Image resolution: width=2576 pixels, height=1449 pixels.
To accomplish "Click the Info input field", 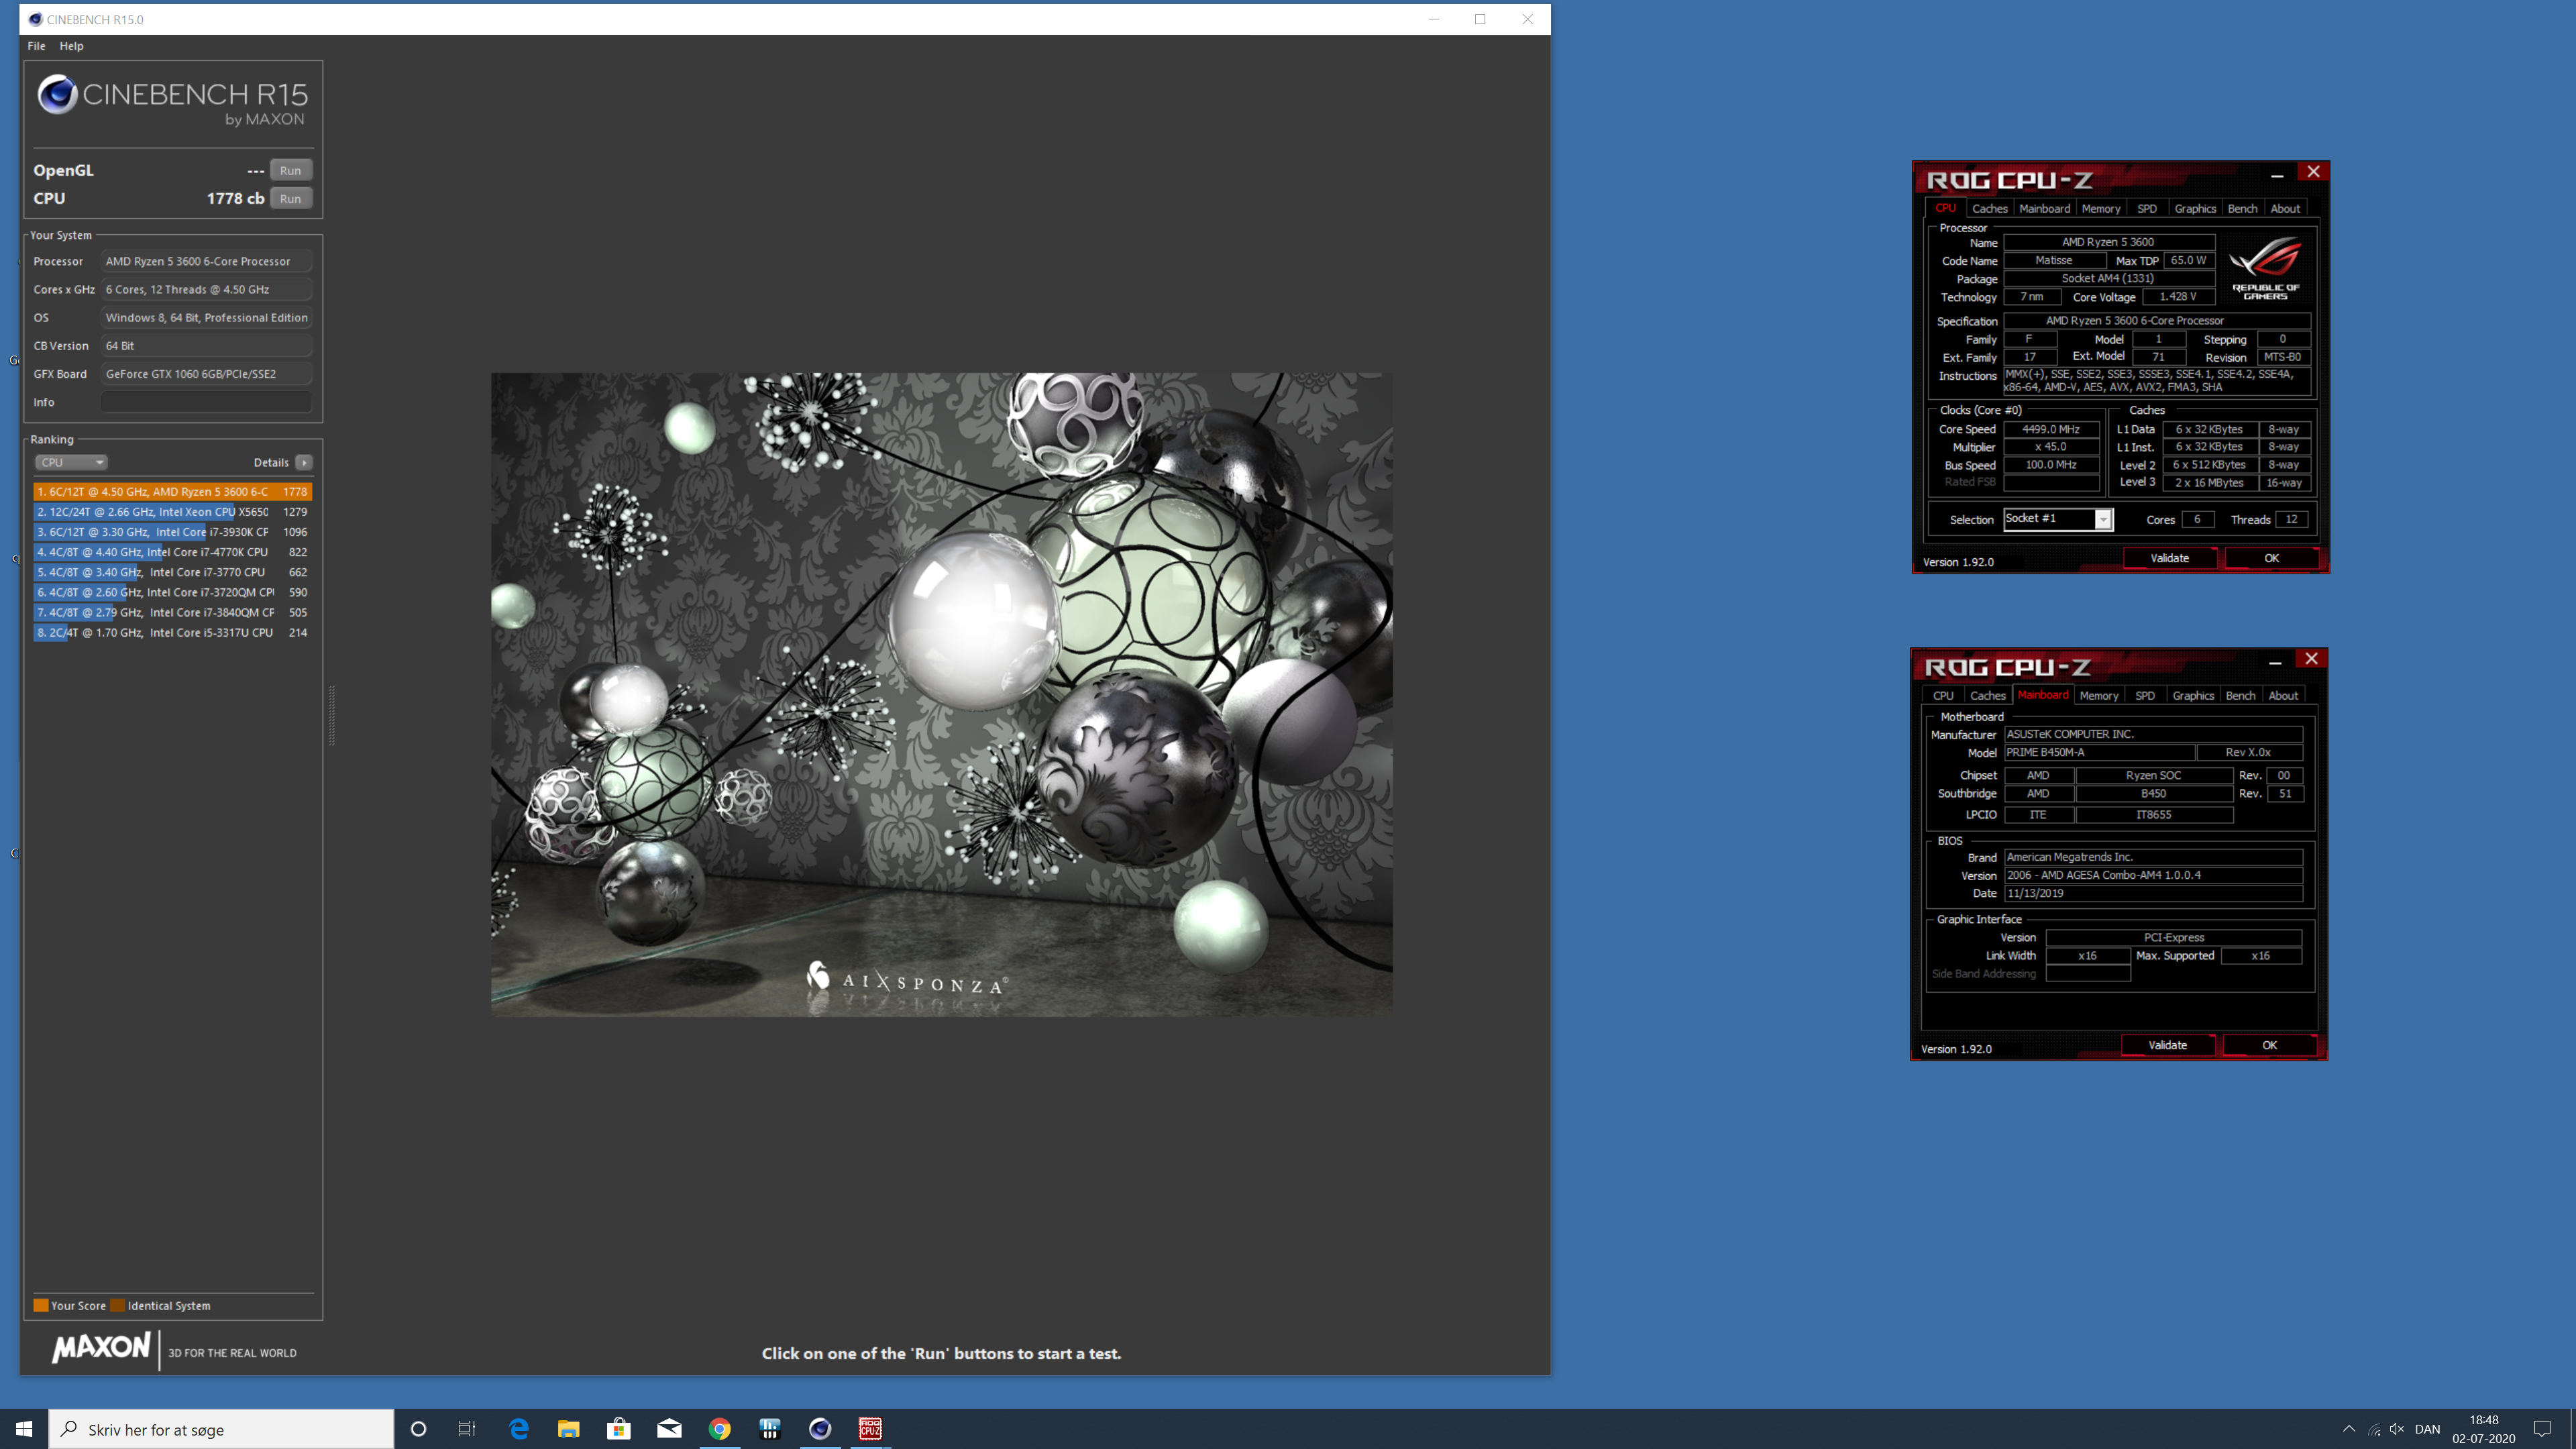I will click(x=206, y=402).
